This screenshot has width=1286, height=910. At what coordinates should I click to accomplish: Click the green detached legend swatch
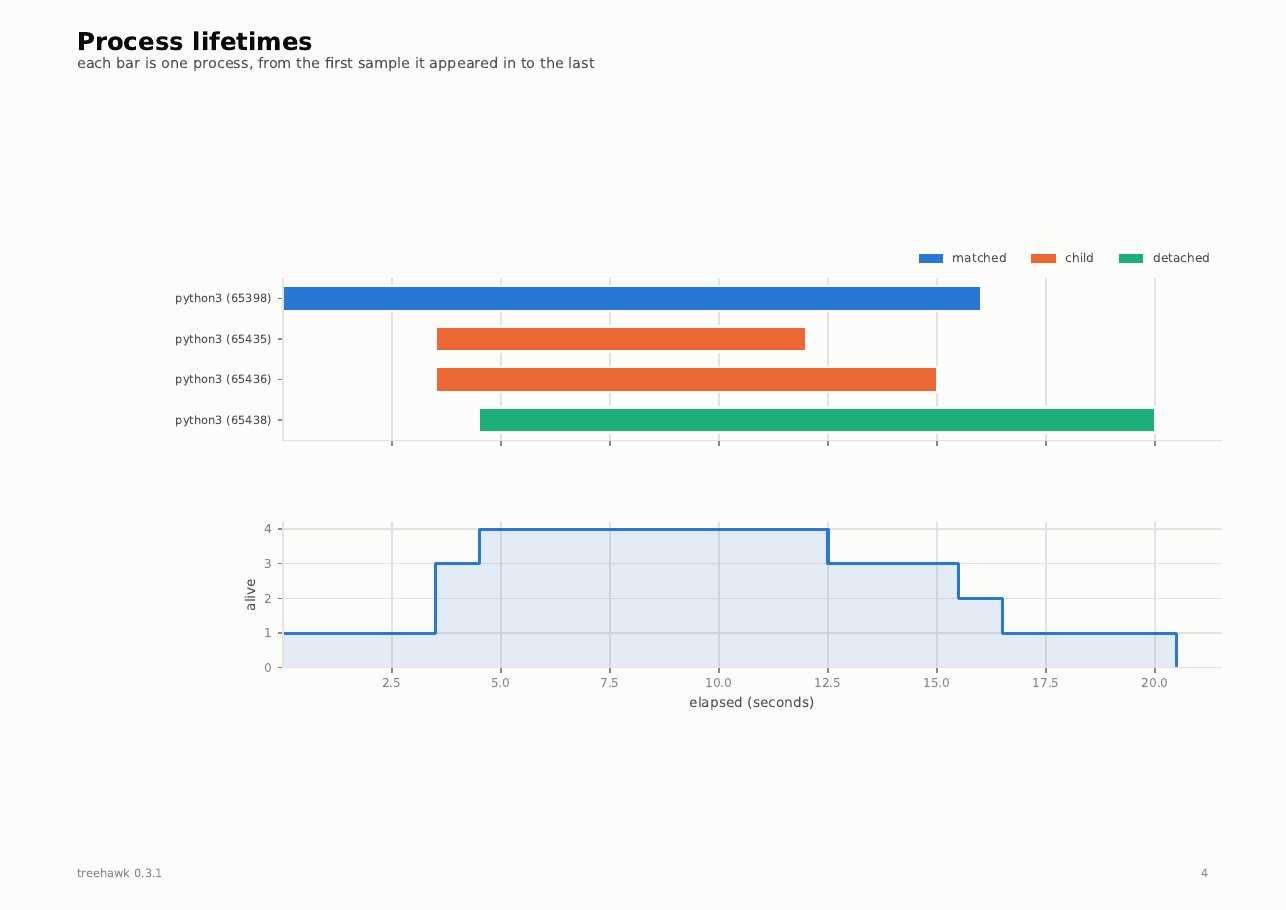coord(1130,259)
